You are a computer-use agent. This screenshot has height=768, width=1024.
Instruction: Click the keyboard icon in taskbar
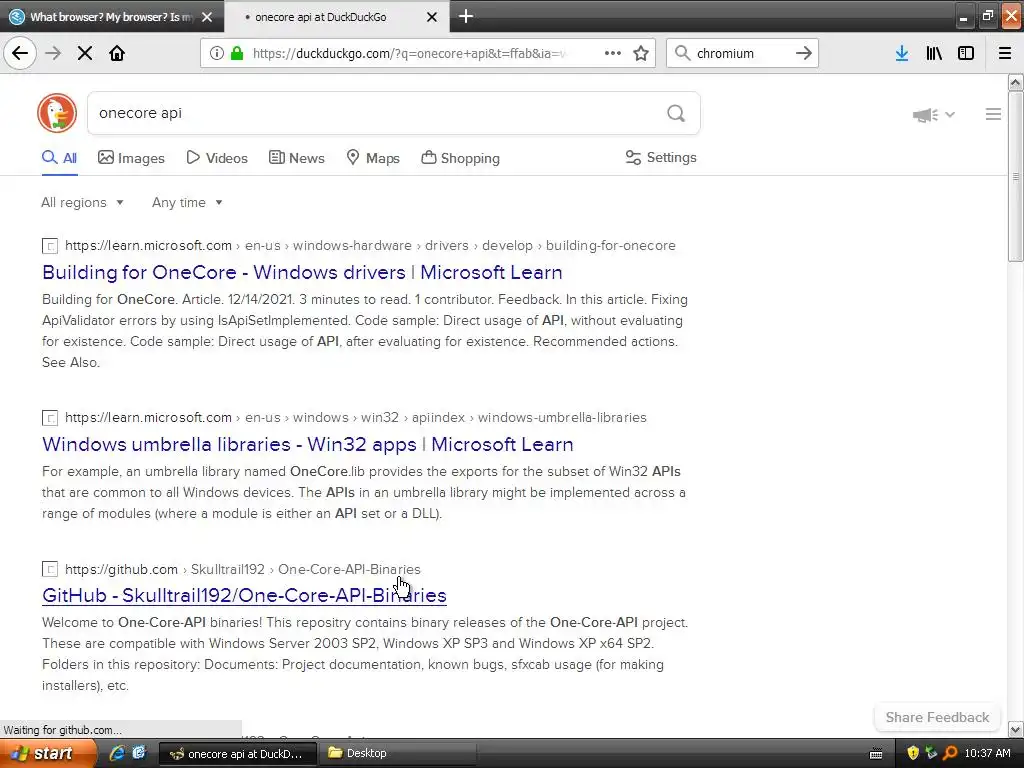[876, 754]
